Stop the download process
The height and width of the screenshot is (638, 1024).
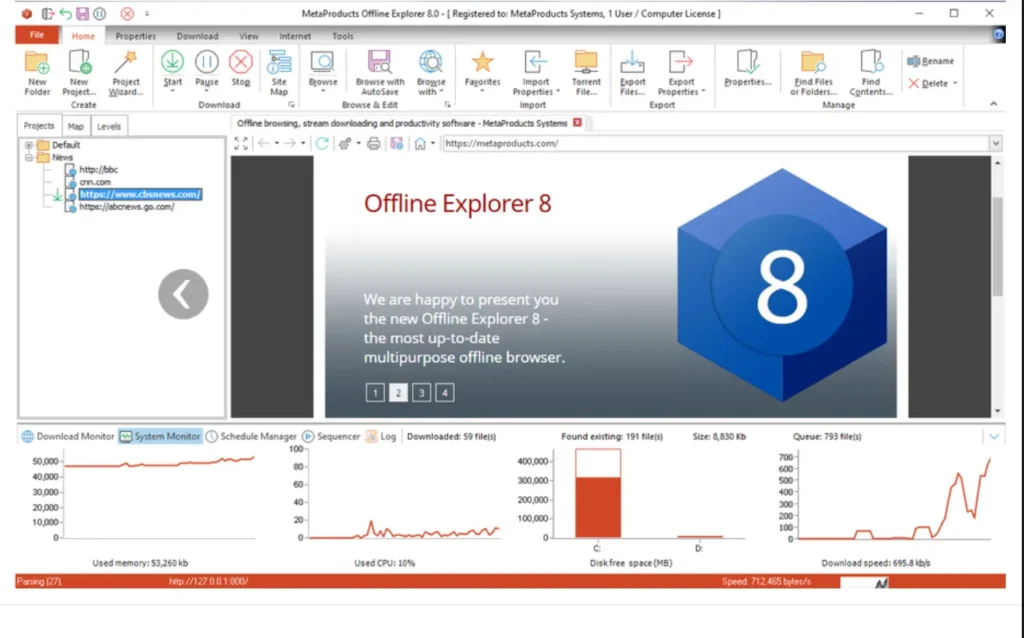tap(240, 70)
